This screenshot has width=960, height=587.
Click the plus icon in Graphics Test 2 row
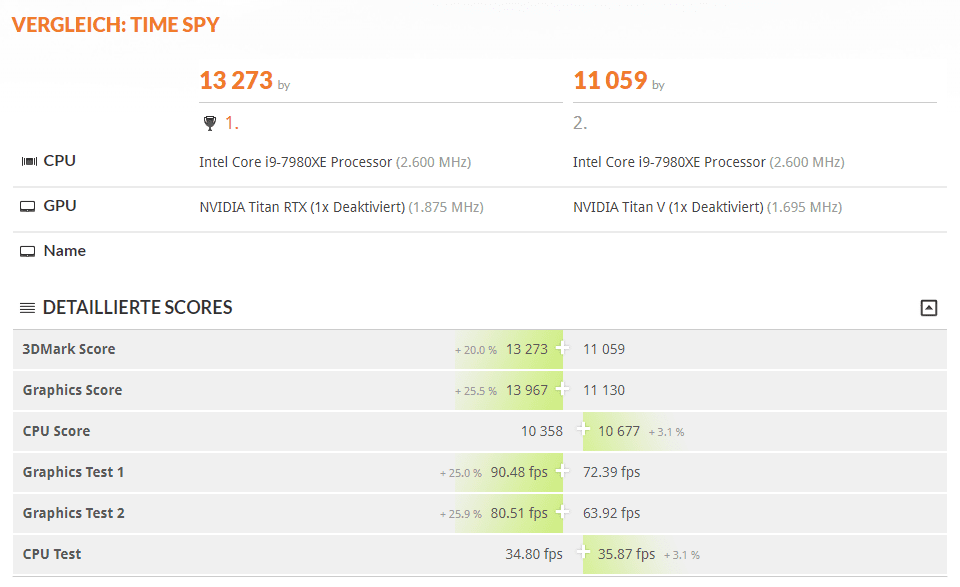pyautogui.click(x=563, y=512)
